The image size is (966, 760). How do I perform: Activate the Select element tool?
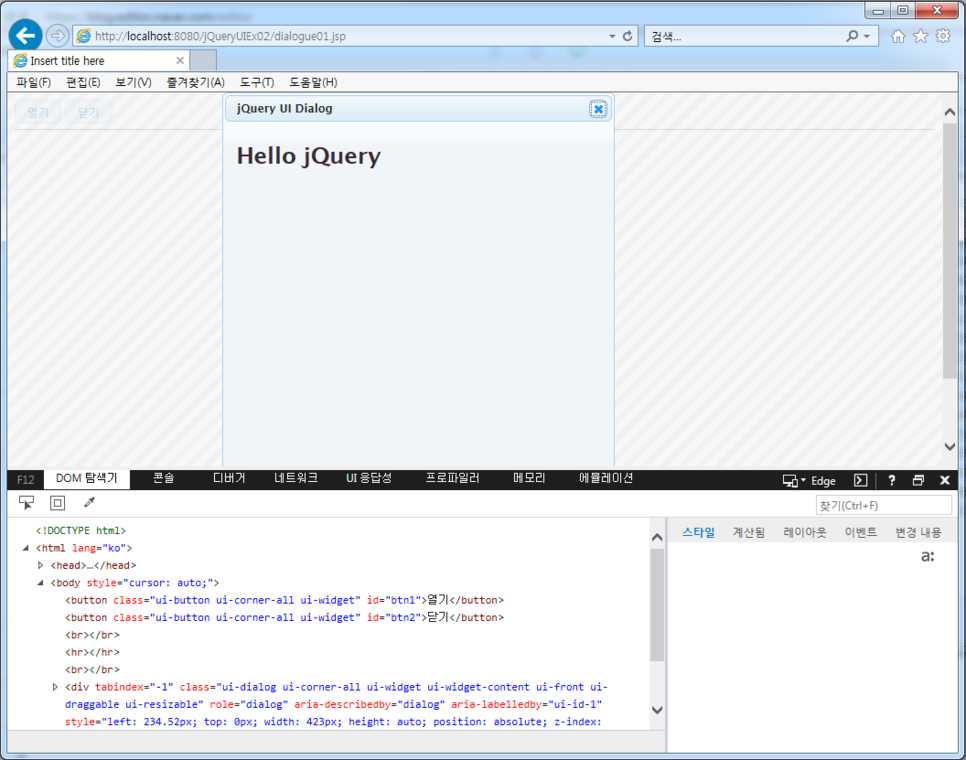pos(26,503)
